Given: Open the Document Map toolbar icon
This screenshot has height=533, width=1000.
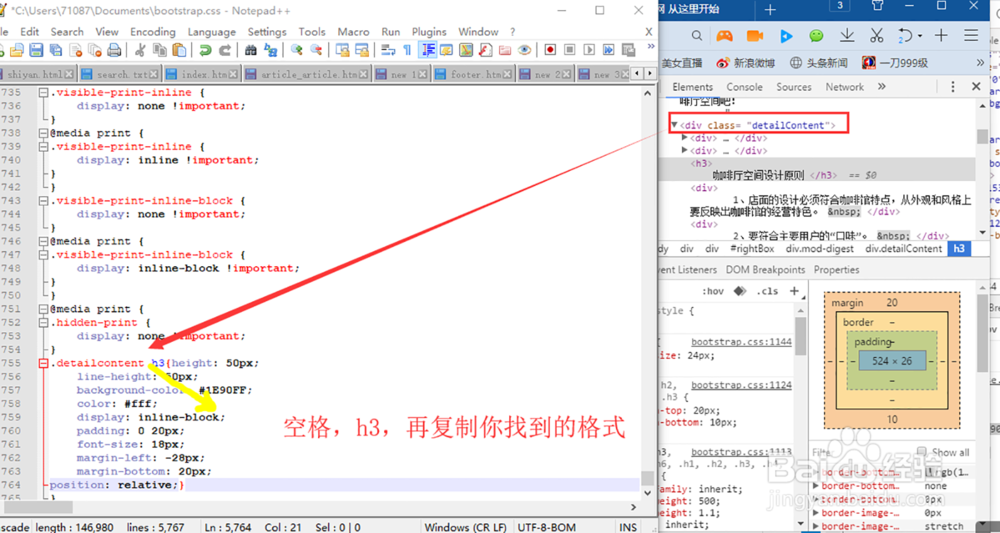Looking at the screenshot, I should pos(466,50).
